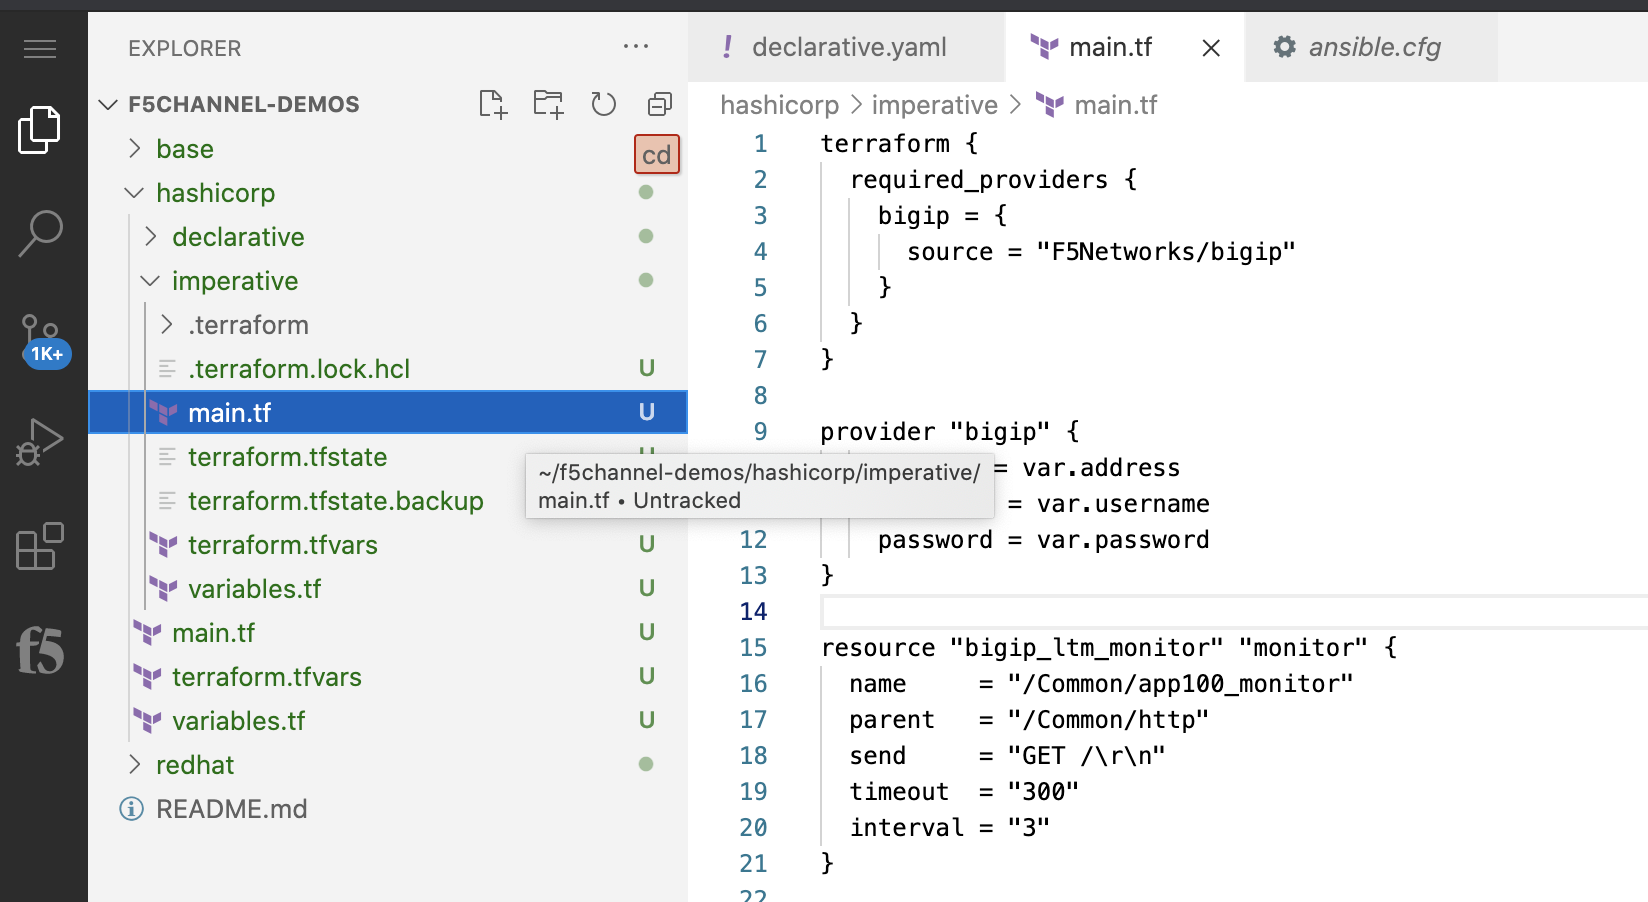The image size is (1648, 902).
Task: Open main.tf directly under hashicorp folder
Action: [x=388, y=633]
